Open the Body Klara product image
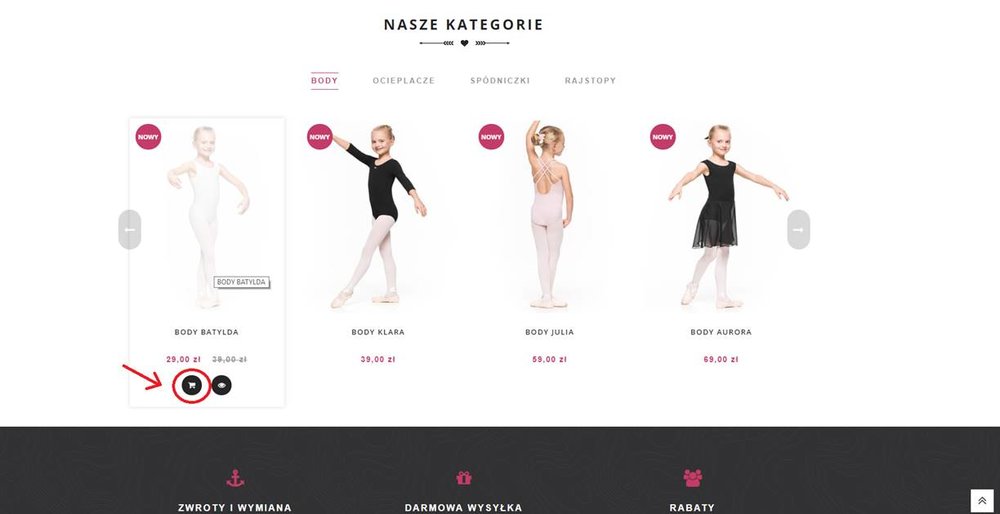This screenshot has height=514, width=1000. pyautogui.click(x=378, y=216)
